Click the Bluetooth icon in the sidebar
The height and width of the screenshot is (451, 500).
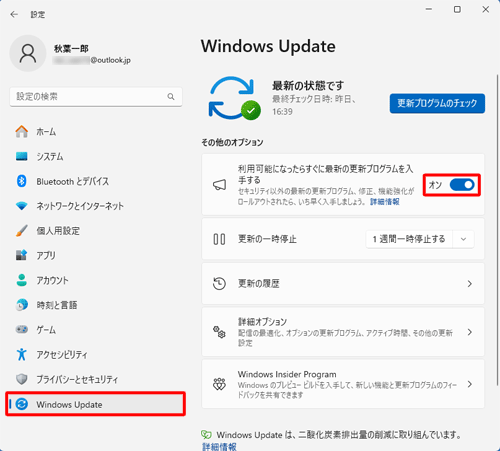(x=22, y=181)
